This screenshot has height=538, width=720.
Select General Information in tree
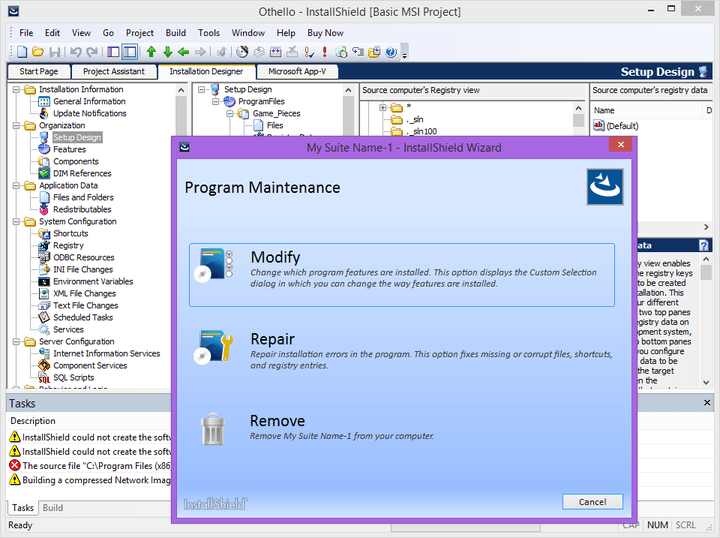(x=89, y=101)
